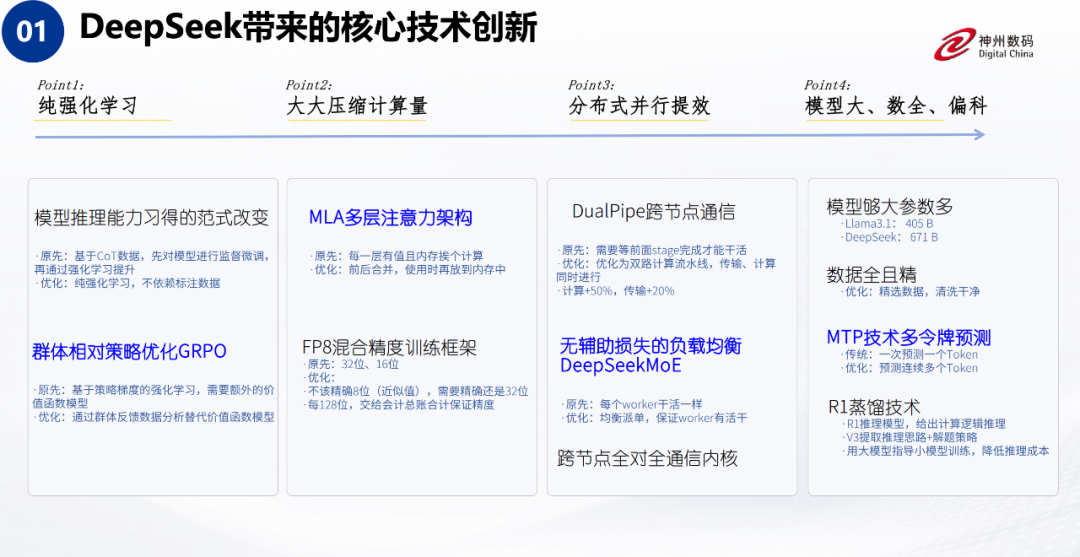The width and height of the screenshot is (1080, 557).
Task: Click the line '原先：需要等前面stage完成才能干活'
Action: coord(651,250)
